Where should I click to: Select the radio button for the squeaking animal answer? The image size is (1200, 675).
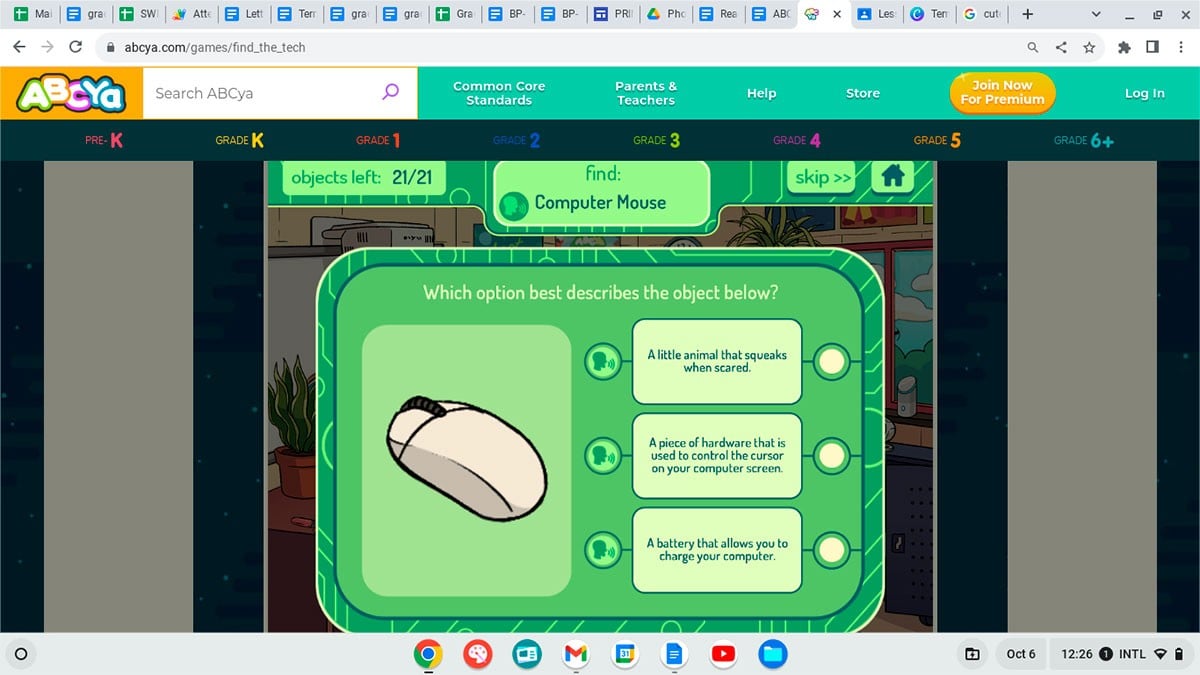coord(831,362)
